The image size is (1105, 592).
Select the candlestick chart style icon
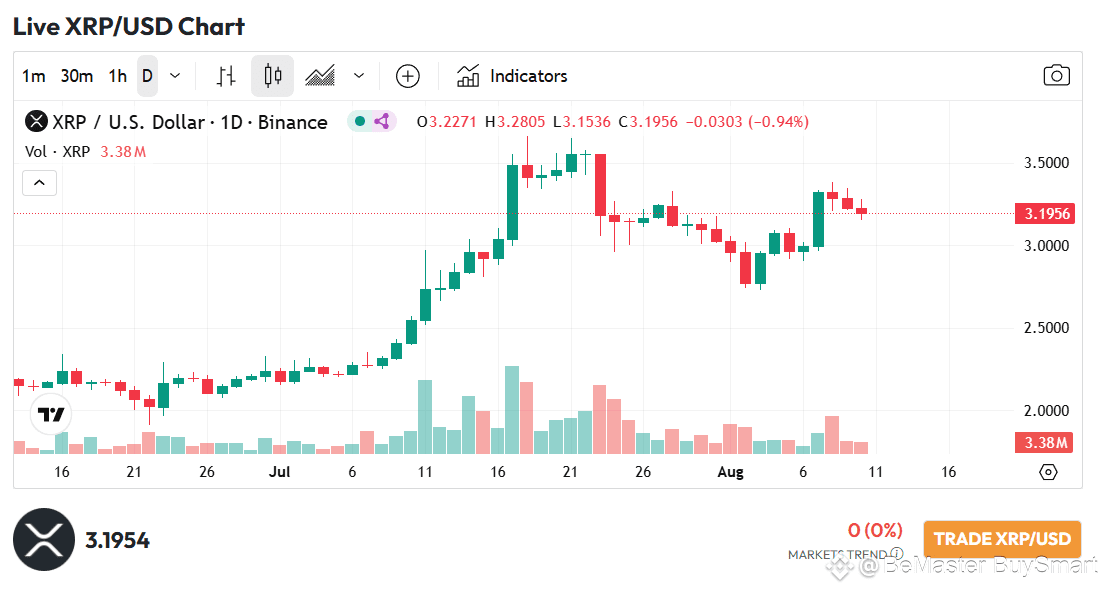[273, 76]
